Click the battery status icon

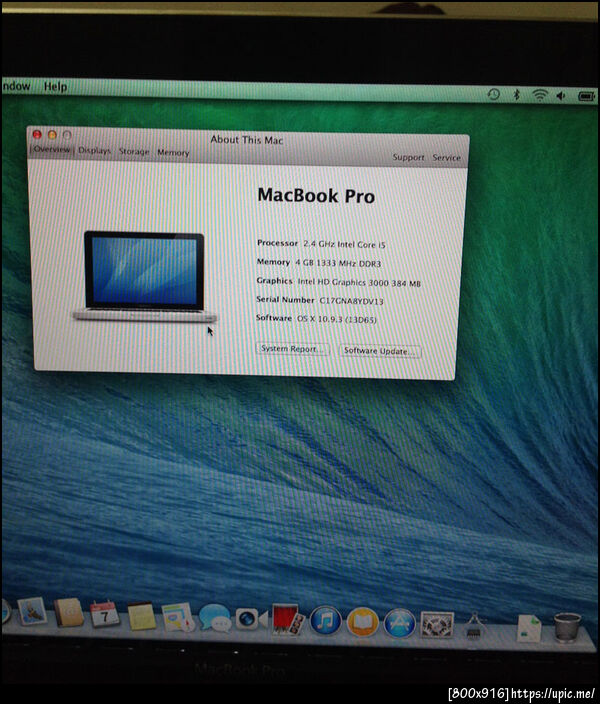pyautogui.click(x=587, y=96)
